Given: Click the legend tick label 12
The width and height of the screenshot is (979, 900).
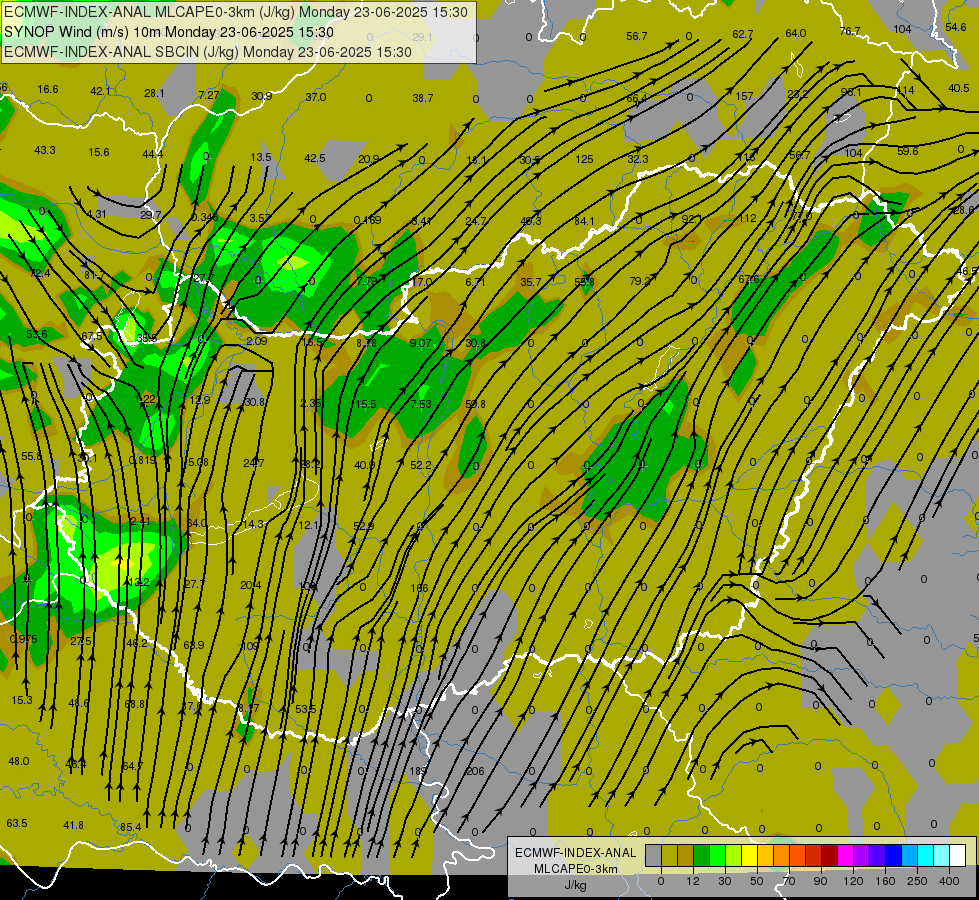Looking at the screenshot, I should click(x=692, y=881).
